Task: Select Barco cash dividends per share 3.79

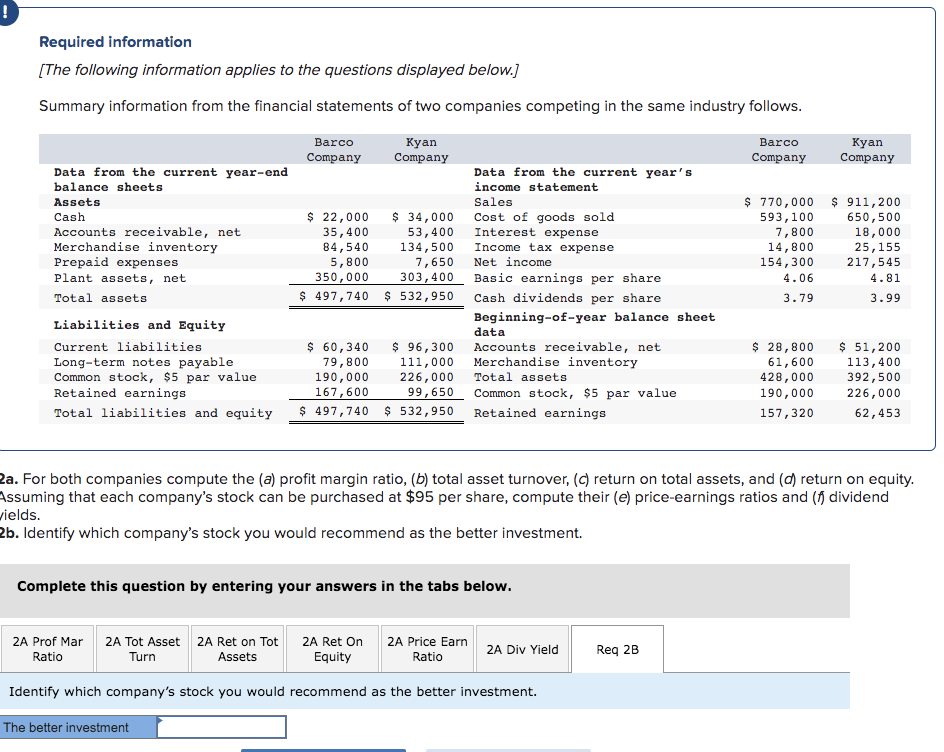Action: click(798, 298)
